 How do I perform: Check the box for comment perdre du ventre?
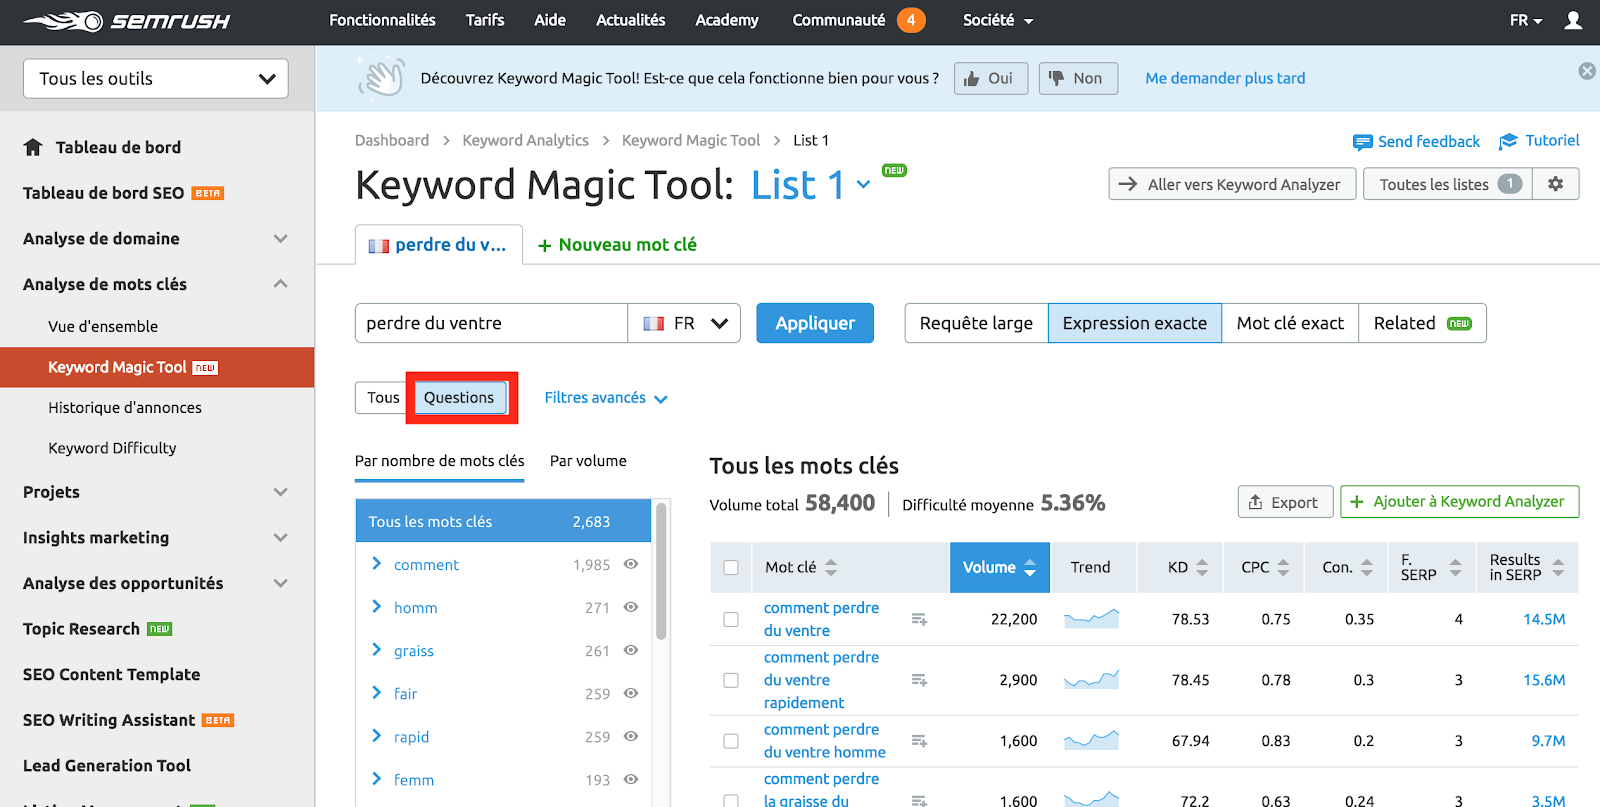tap(731, 619)
